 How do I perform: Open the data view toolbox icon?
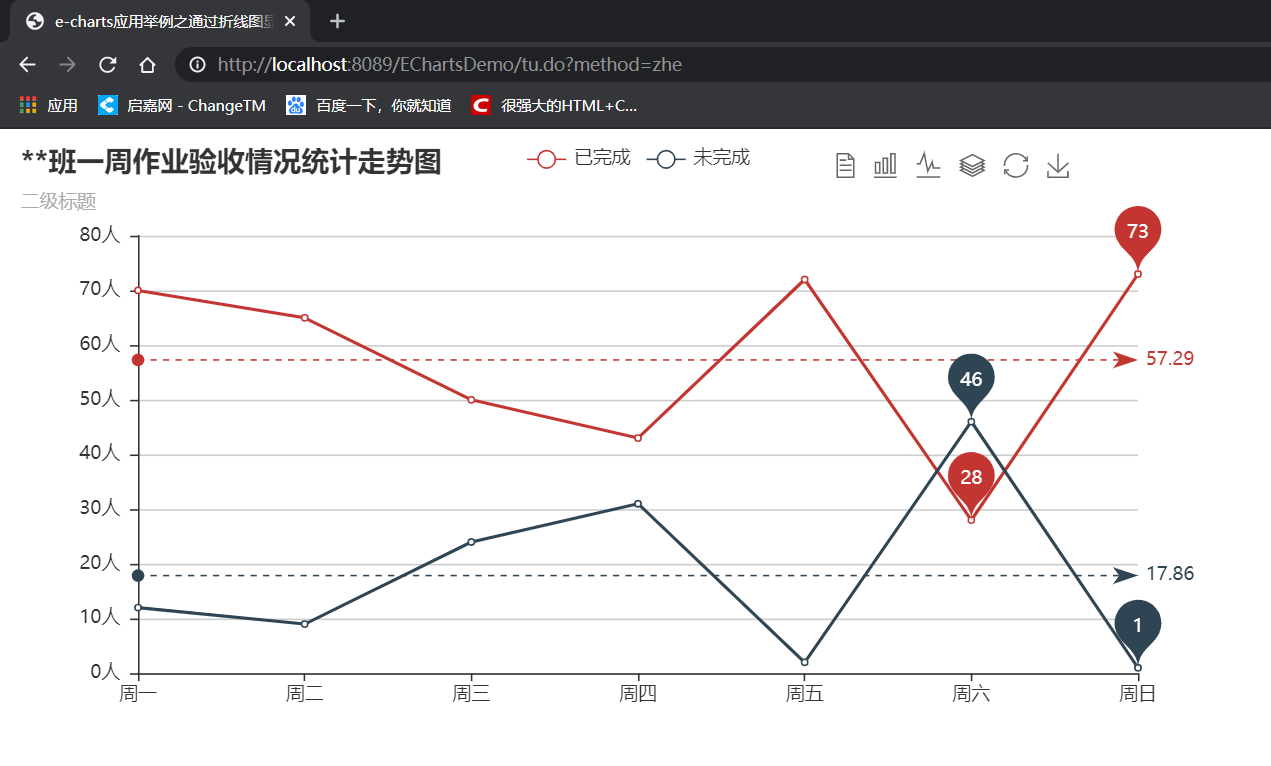[845, 165]
